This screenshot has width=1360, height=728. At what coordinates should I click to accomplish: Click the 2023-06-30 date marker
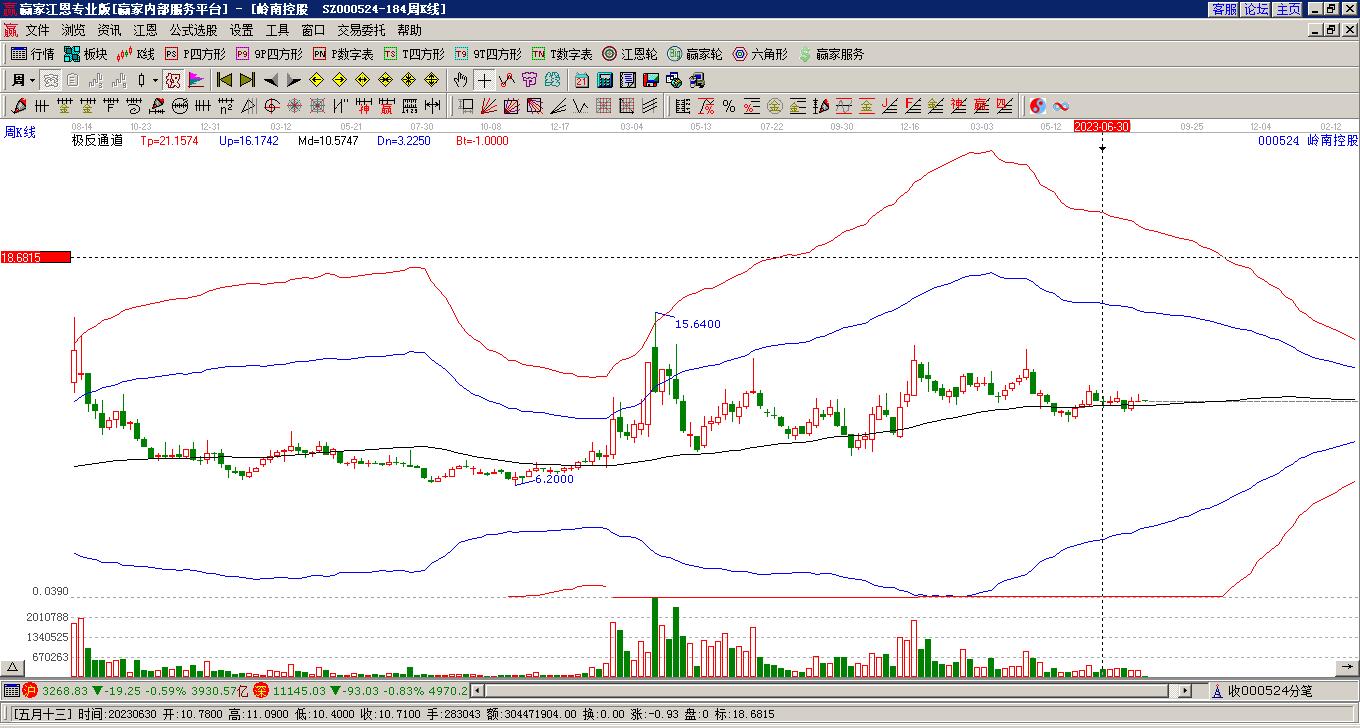pyautogui.click(x=1102, y=126)
